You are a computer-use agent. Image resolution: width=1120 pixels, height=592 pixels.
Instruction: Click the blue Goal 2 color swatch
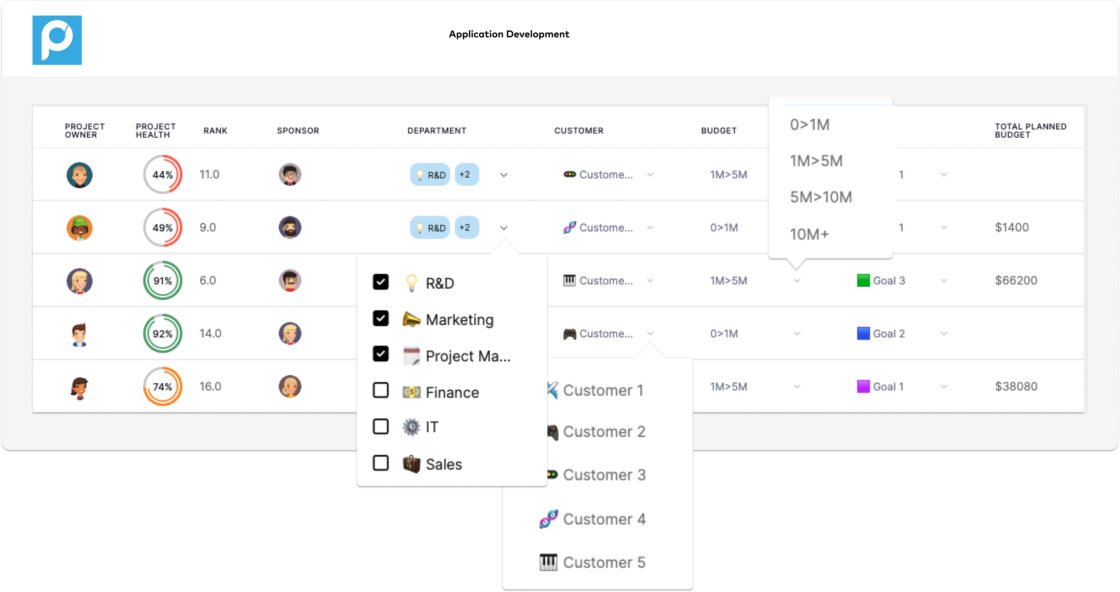tap(863, 333)
